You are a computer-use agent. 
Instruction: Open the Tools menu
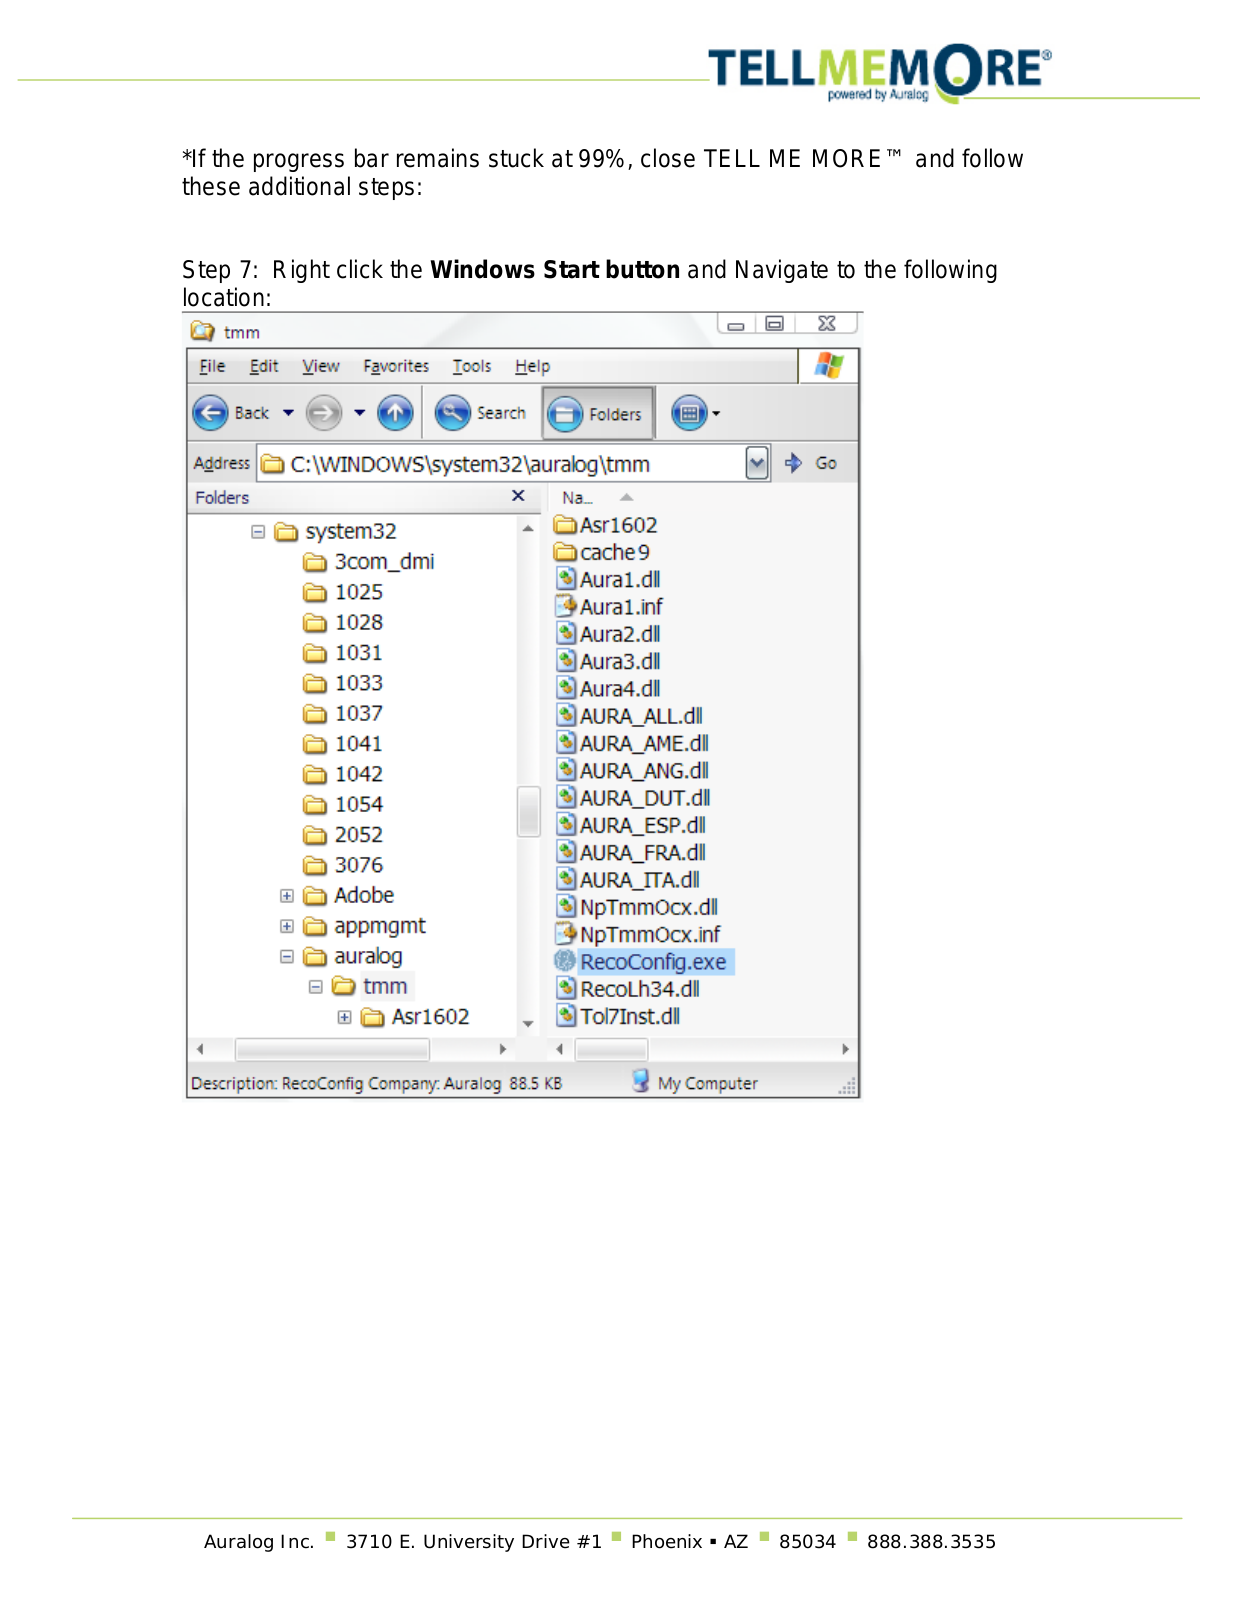[472, 366]
